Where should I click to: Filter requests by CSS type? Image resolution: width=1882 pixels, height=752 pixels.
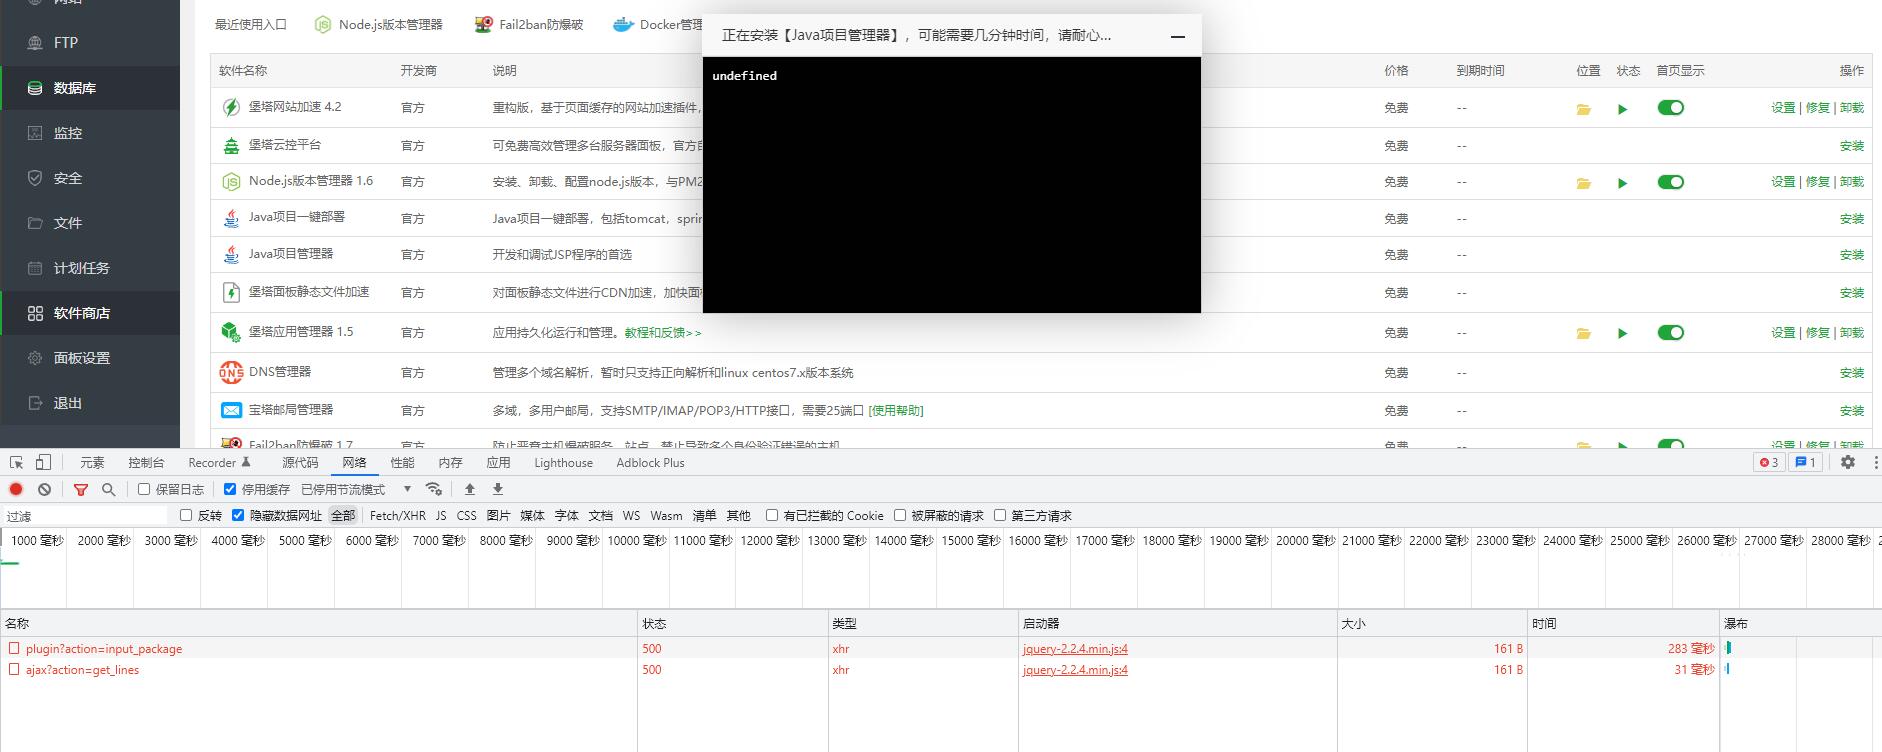click(x=466, y=516)
